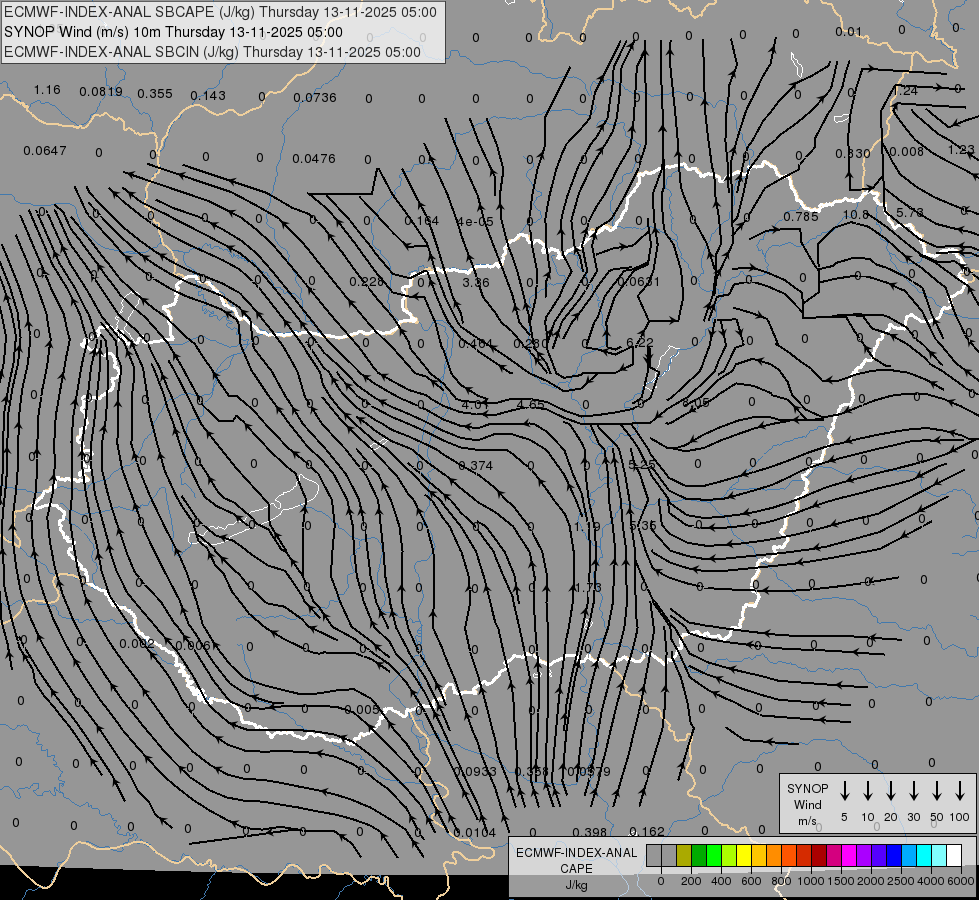Click the 5 m/s wind arrow in legend
The height and width of the screenshot is (900, 979).
click(x=844, y=791)
